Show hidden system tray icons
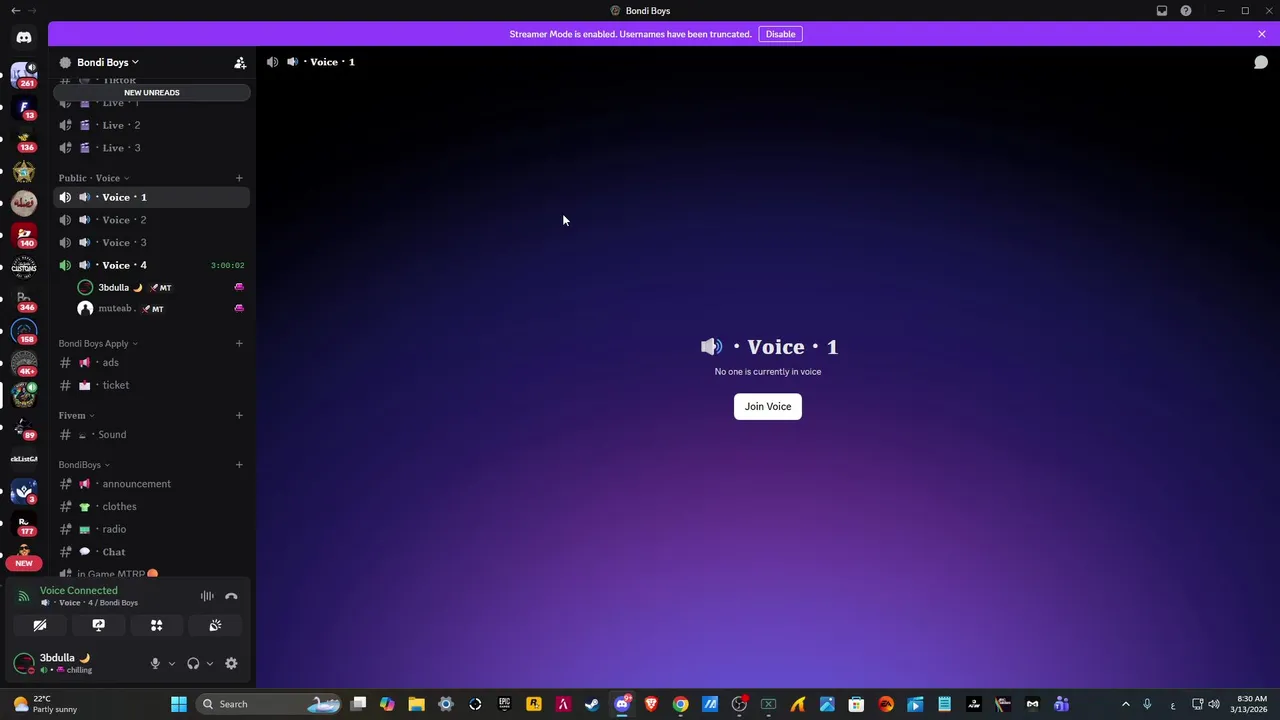 point(1125,704)
